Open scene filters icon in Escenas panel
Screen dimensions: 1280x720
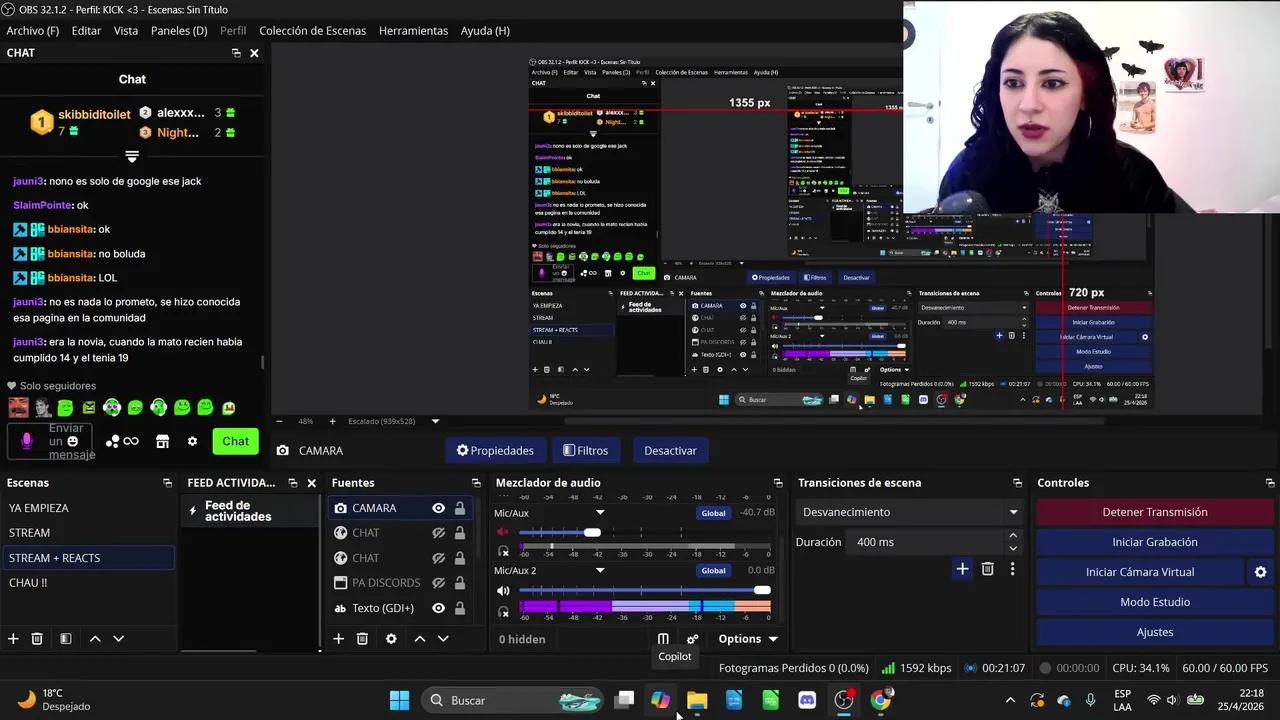pyautogui.click(x=65, y=639)
